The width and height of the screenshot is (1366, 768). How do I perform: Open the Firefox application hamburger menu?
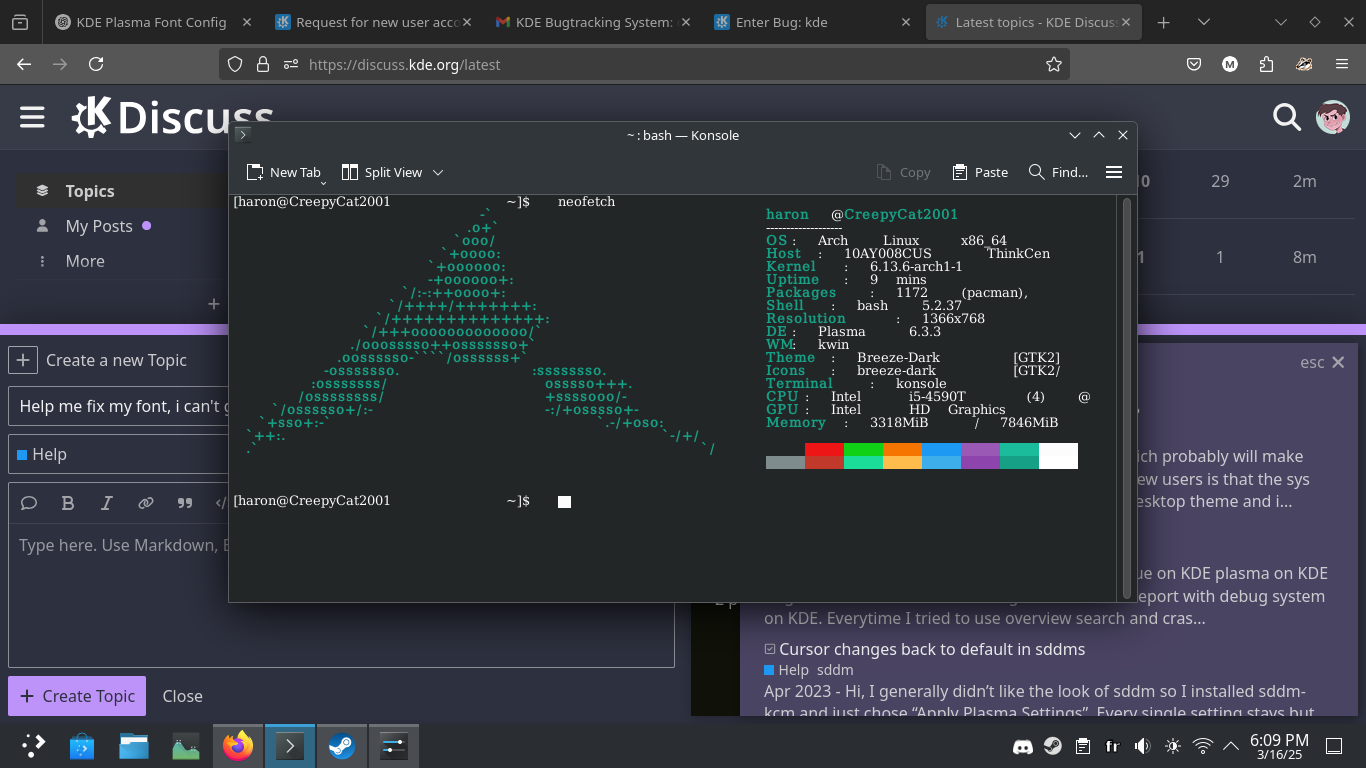pos(1342,64)
